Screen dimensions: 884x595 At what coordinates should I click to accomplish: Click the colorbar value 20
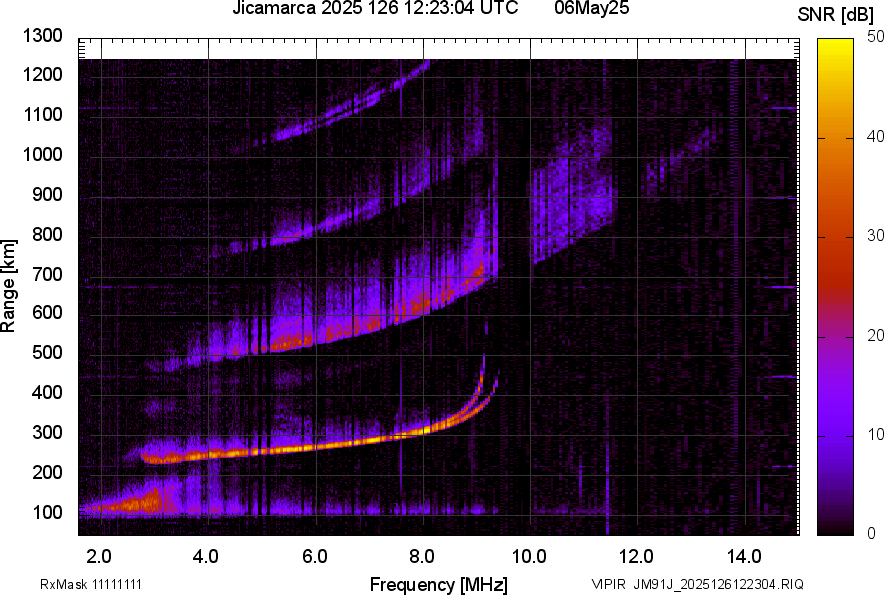click(875, 335)
